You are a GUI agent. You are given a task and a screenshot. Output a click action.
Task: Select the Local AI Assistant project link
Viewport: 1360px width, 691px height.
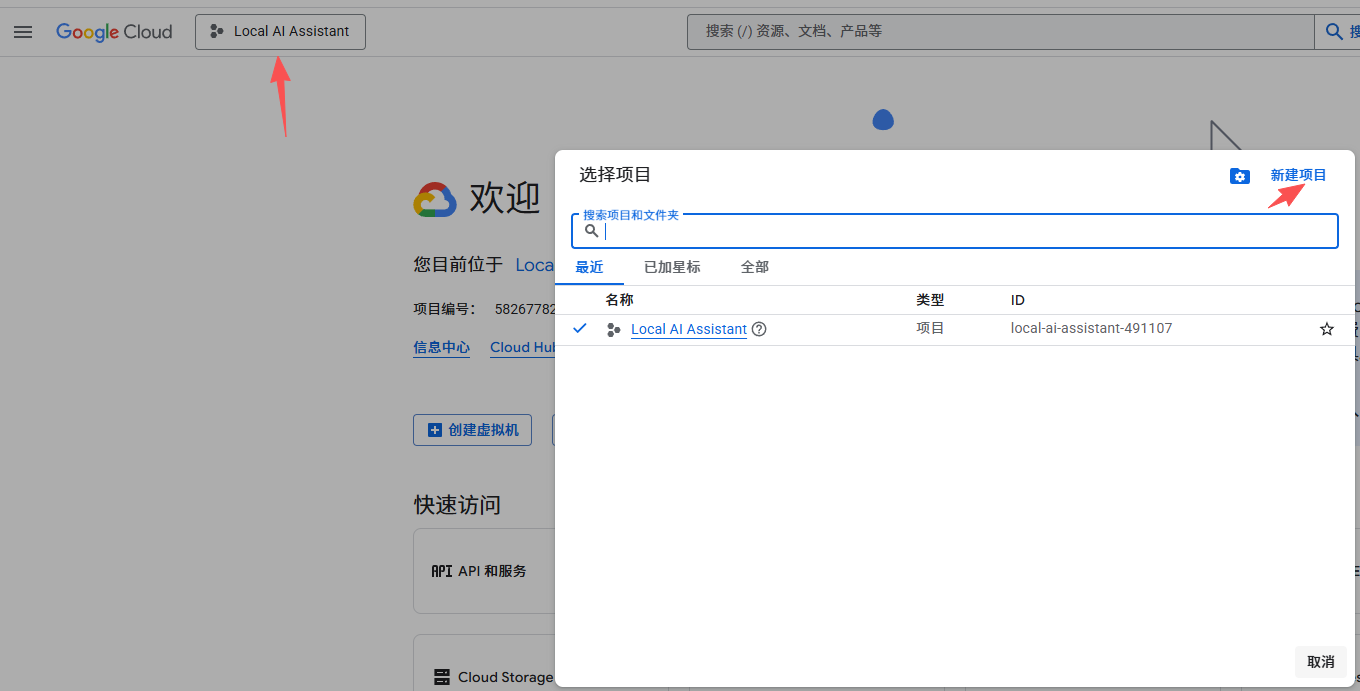689,329
